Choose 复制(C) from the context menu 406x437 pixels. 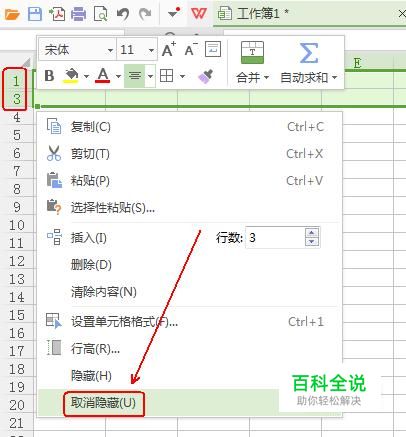coord(190,127)
